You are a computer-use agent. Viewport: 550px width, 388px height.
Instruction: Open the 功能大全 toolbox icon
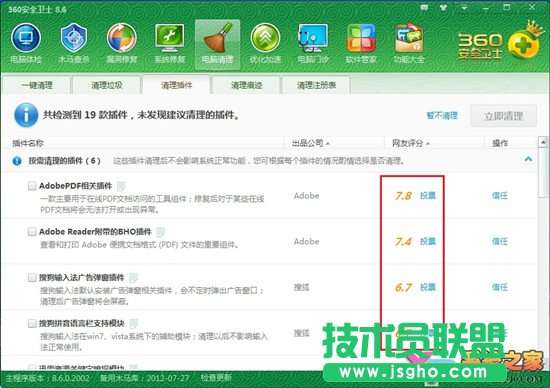(x=409, y=43)
